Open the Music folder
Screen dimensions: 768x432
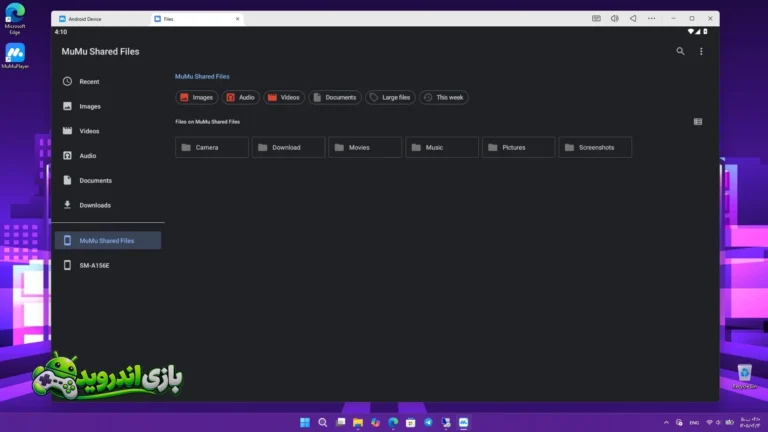tap(442, 147)
